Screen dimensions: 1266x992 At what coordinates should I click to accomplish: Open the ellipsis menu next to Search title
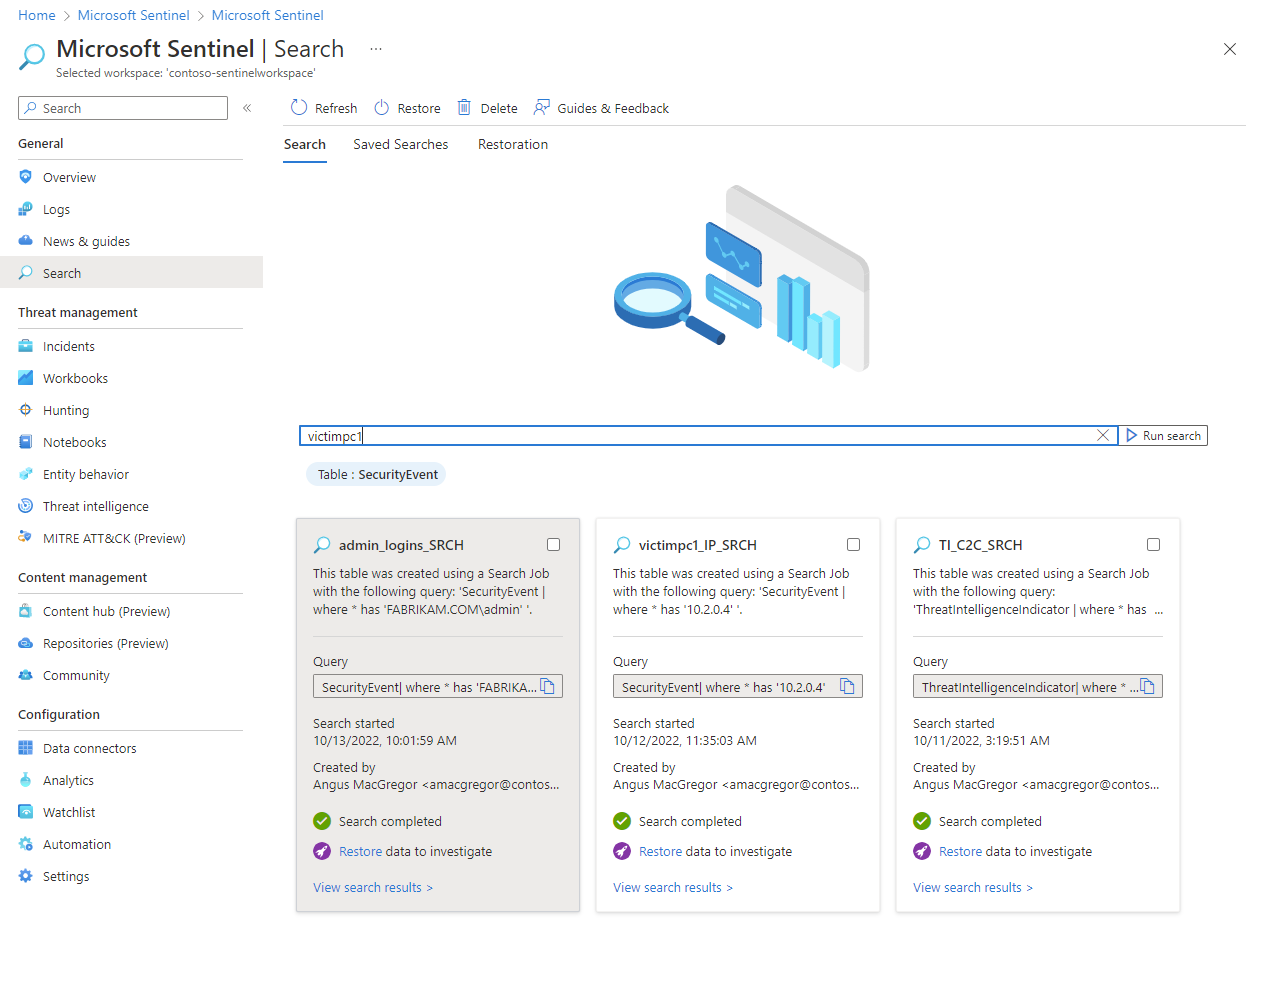click(375, 48)
